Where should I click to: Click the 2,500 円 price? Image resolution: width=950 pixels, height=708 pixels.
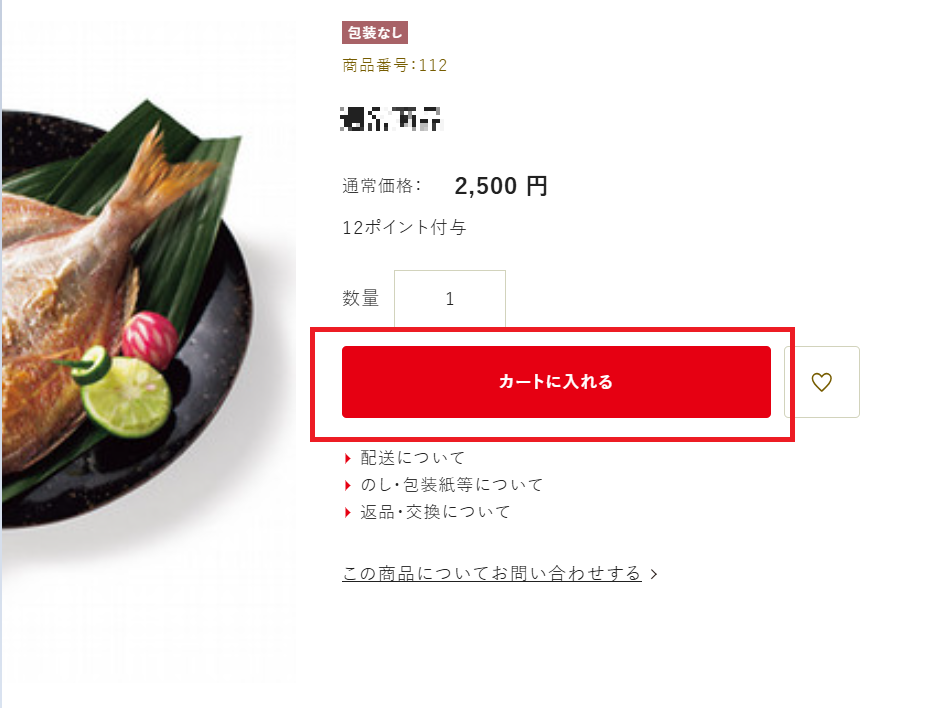[501, 186]
